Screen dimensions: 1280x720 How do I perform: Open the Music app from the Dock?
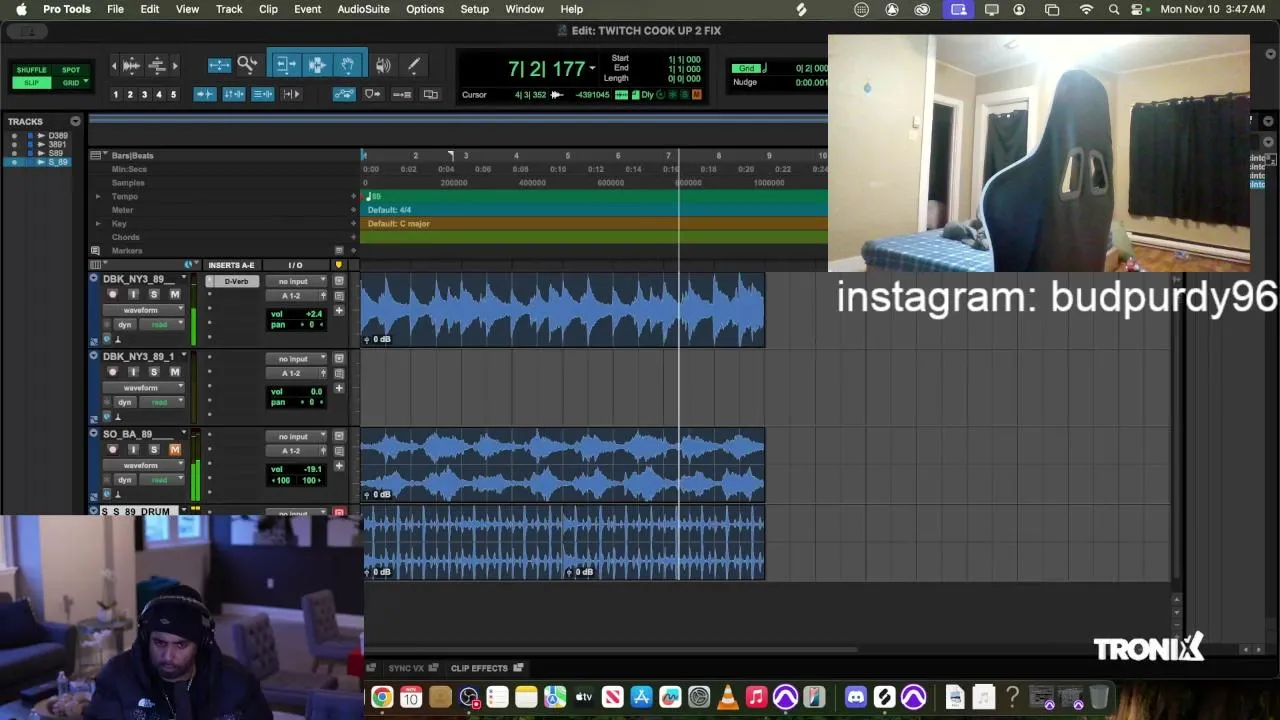757,697
